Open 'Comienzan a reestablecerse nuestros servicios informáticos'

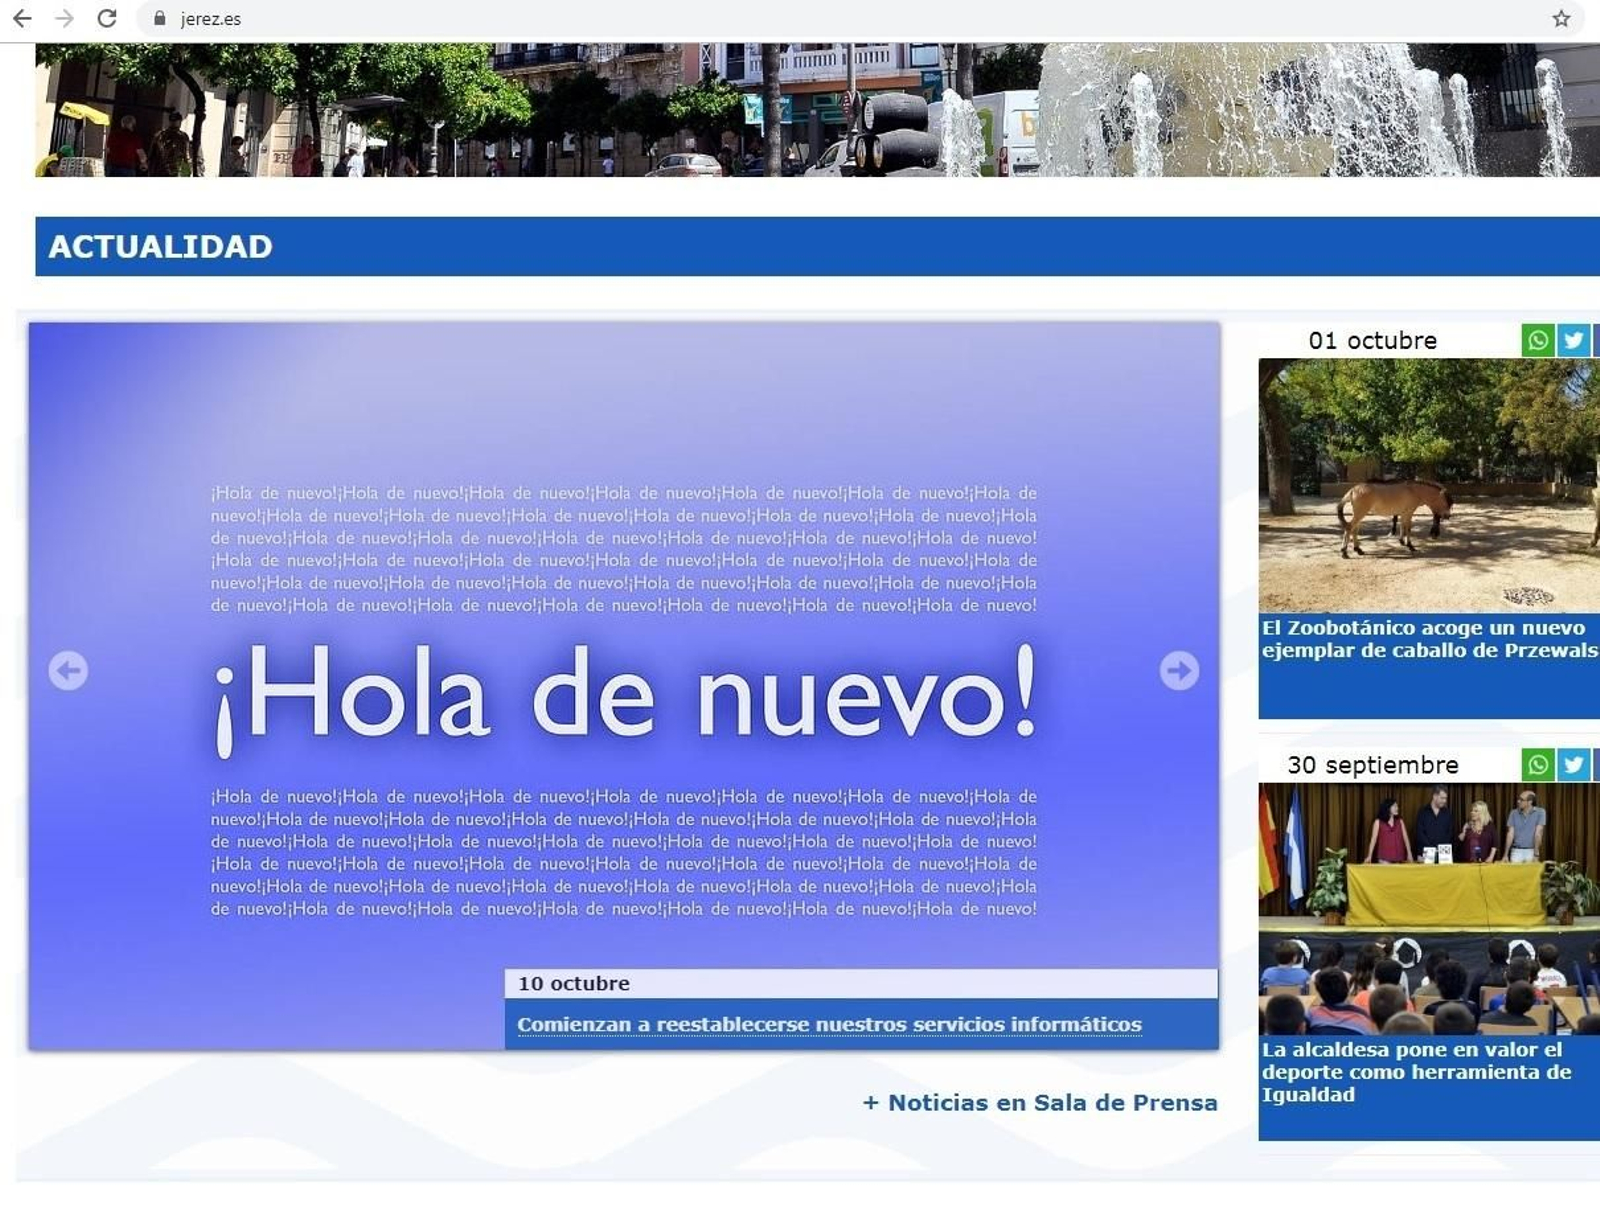tap(828, 1024)
